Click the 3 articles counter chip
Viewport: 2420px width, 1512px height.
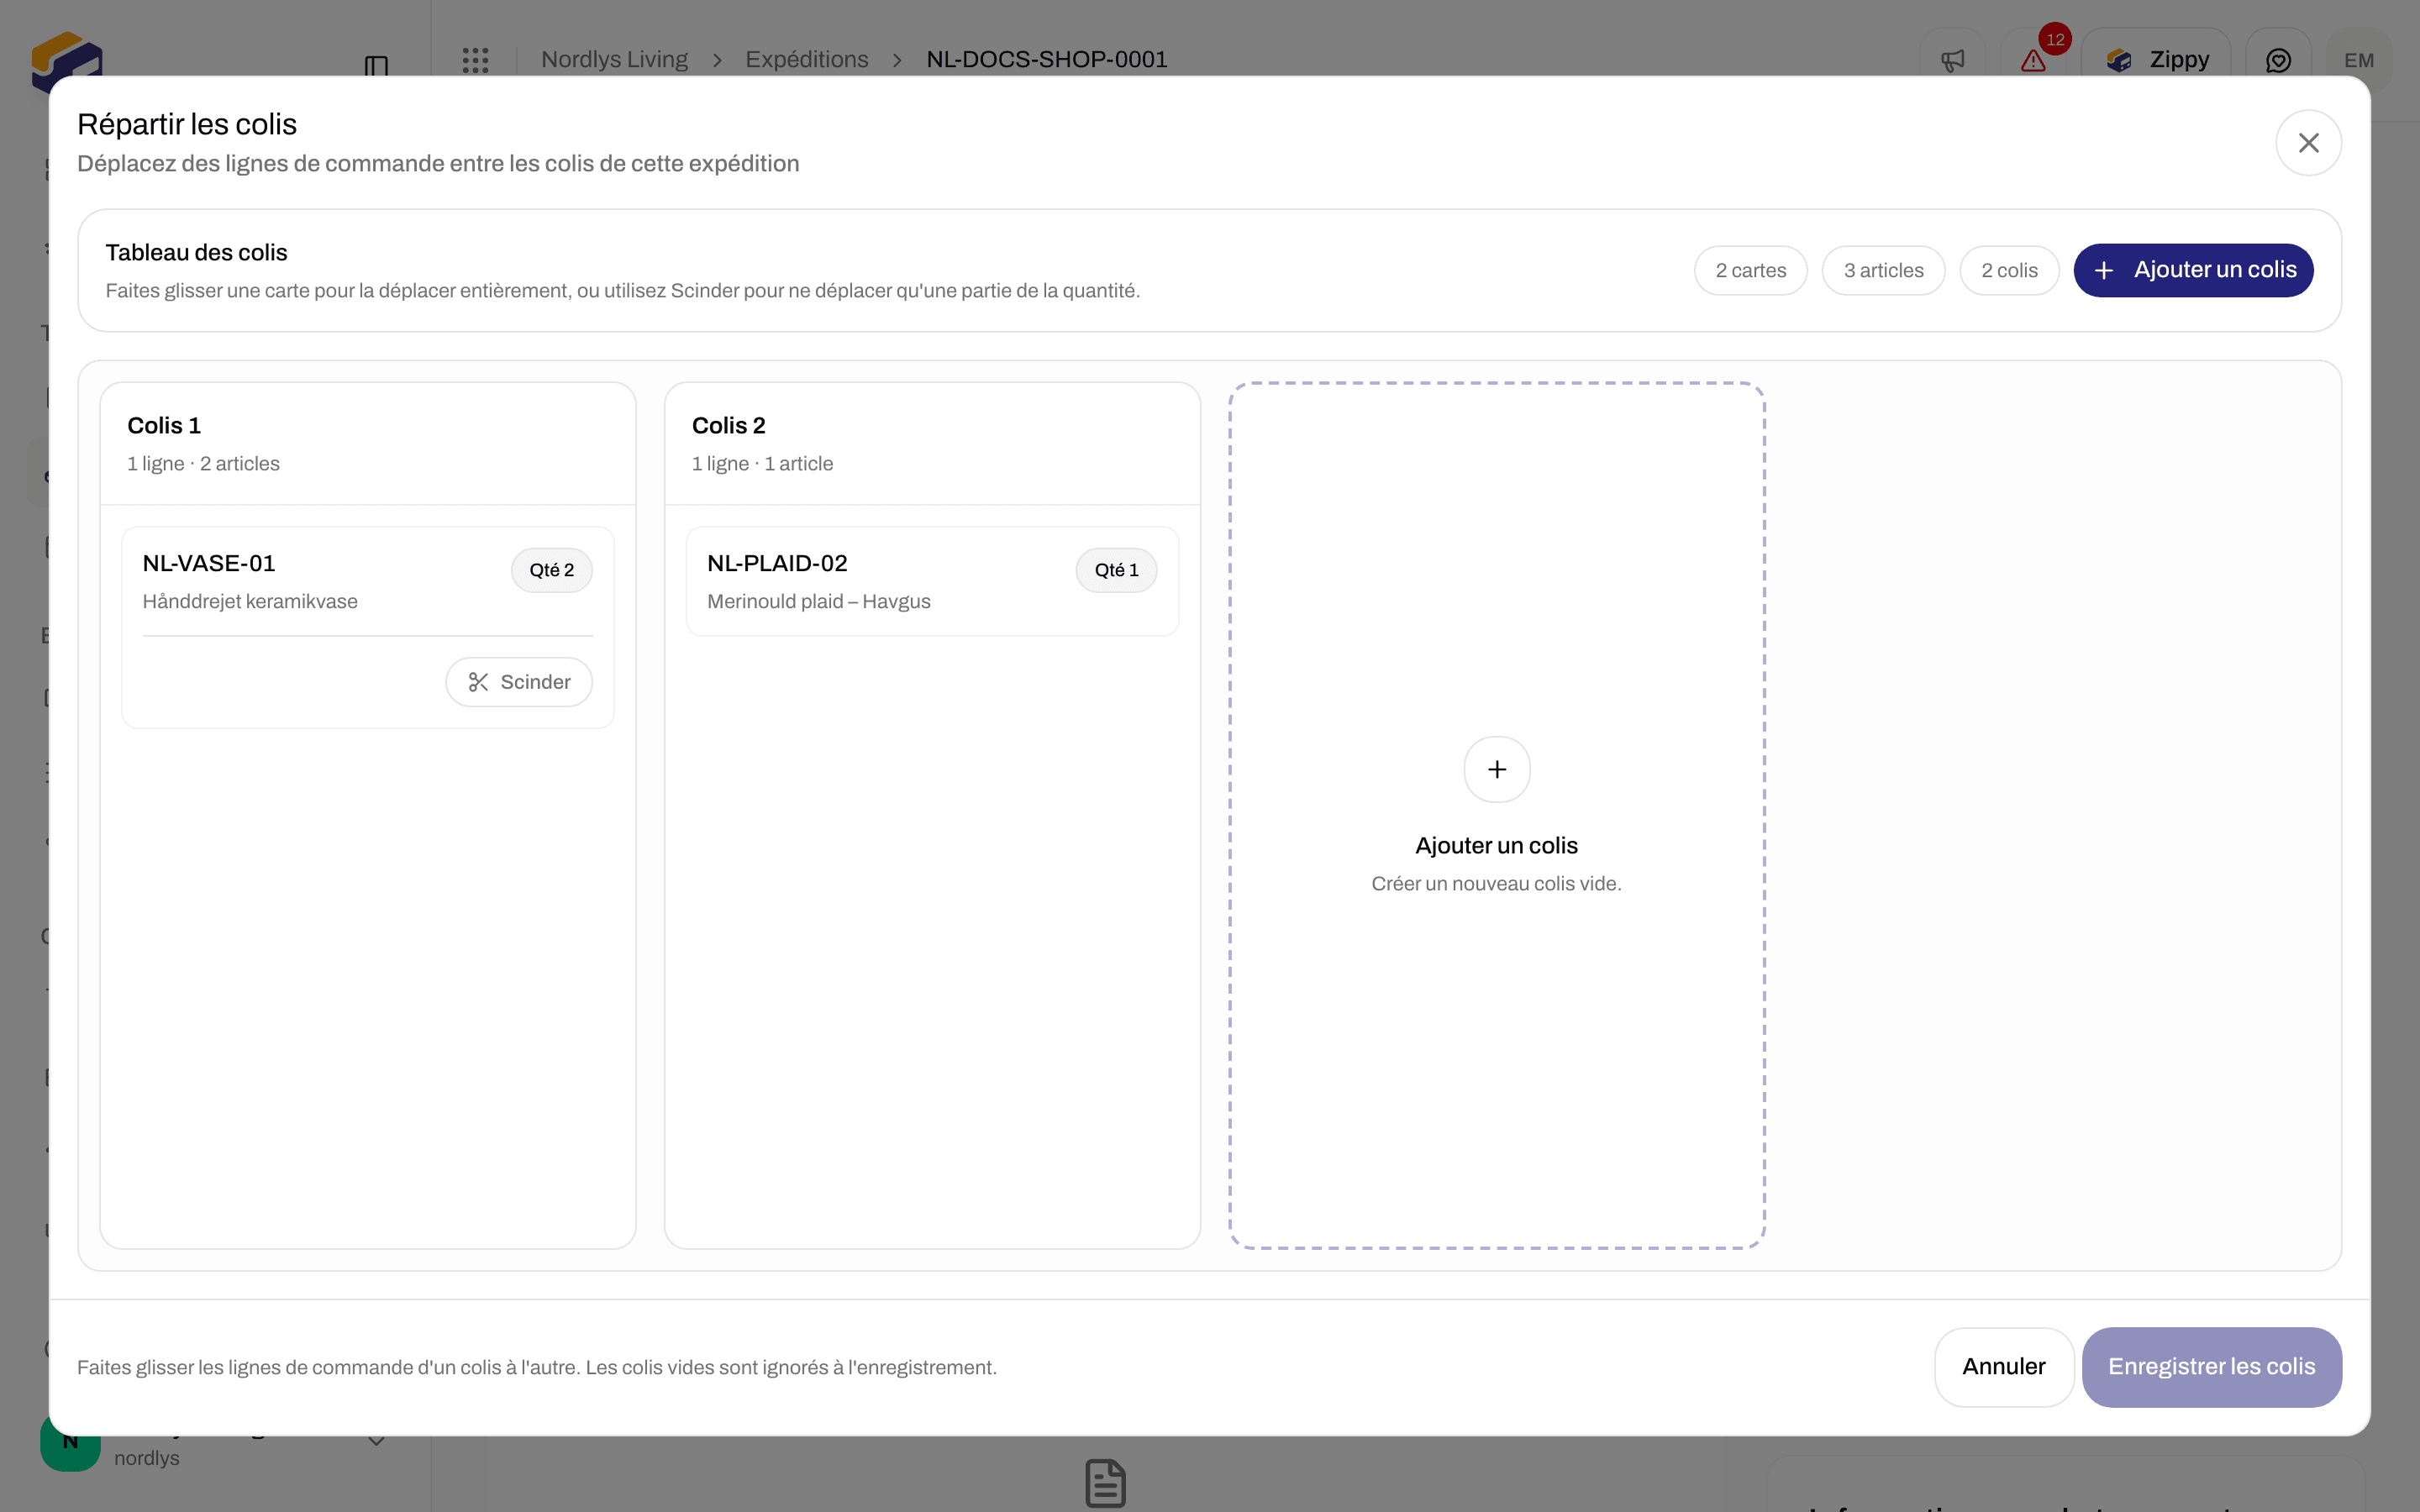click(x=1883, y=271)
